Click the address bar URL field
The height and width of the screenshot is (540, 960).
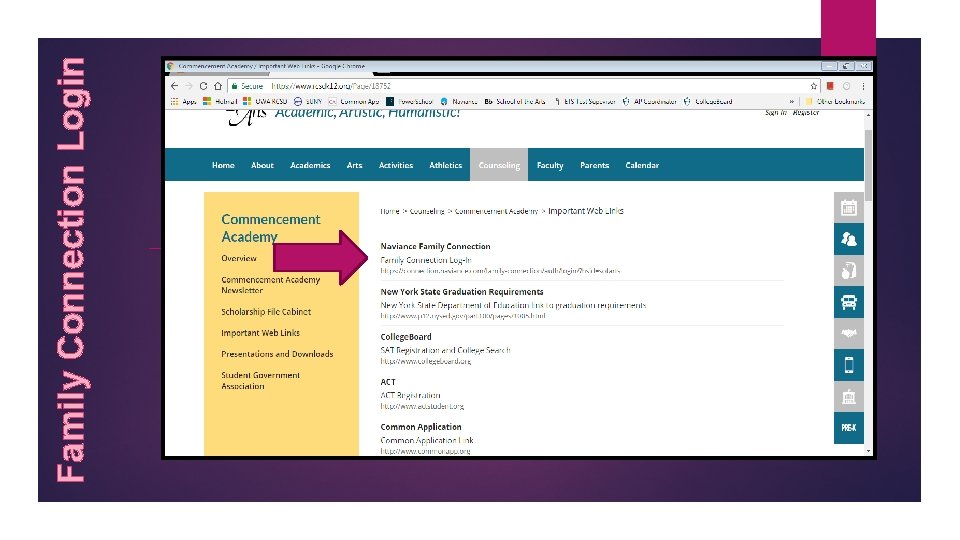(520, 86)
